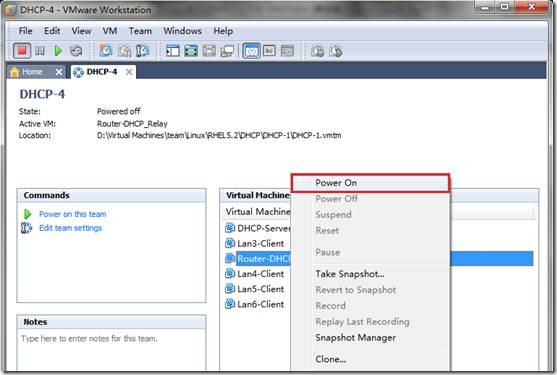Maximize the VMware Workstation window

pos(505,7)
